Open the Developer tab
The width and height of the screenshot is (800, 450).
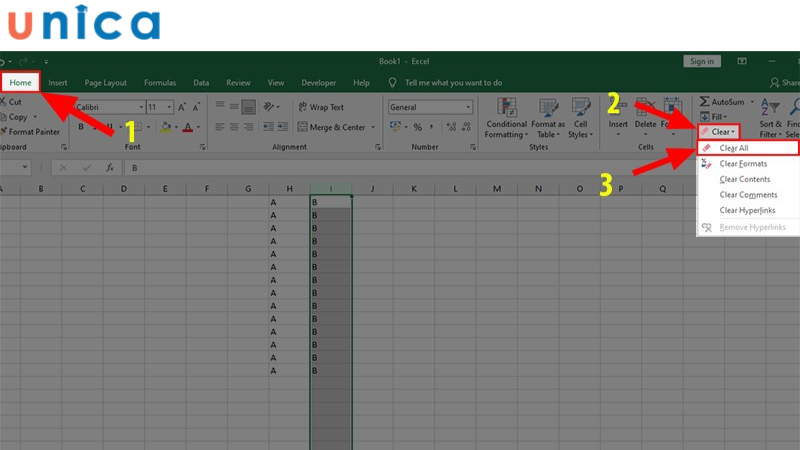318,83
